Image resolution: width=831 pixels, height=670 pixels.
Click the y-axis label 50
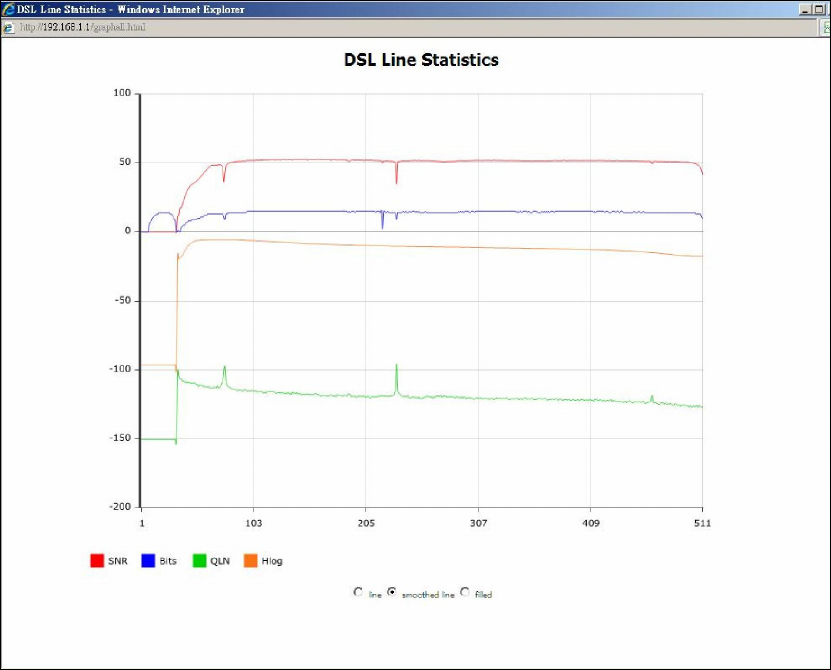point(125,162)
